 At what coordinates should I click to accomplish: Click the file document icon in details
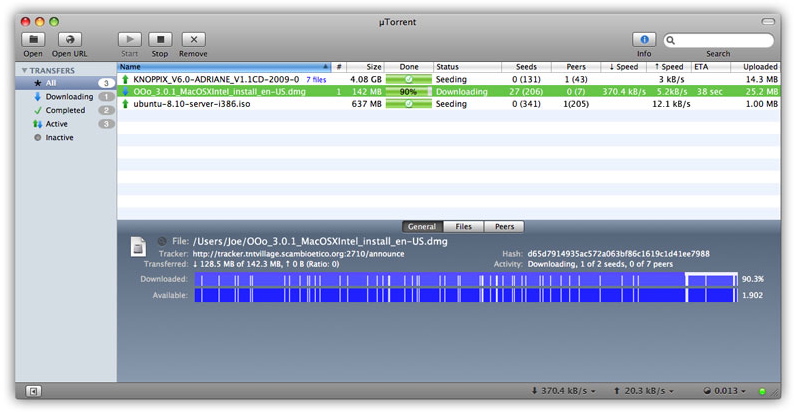coord(138,247)
